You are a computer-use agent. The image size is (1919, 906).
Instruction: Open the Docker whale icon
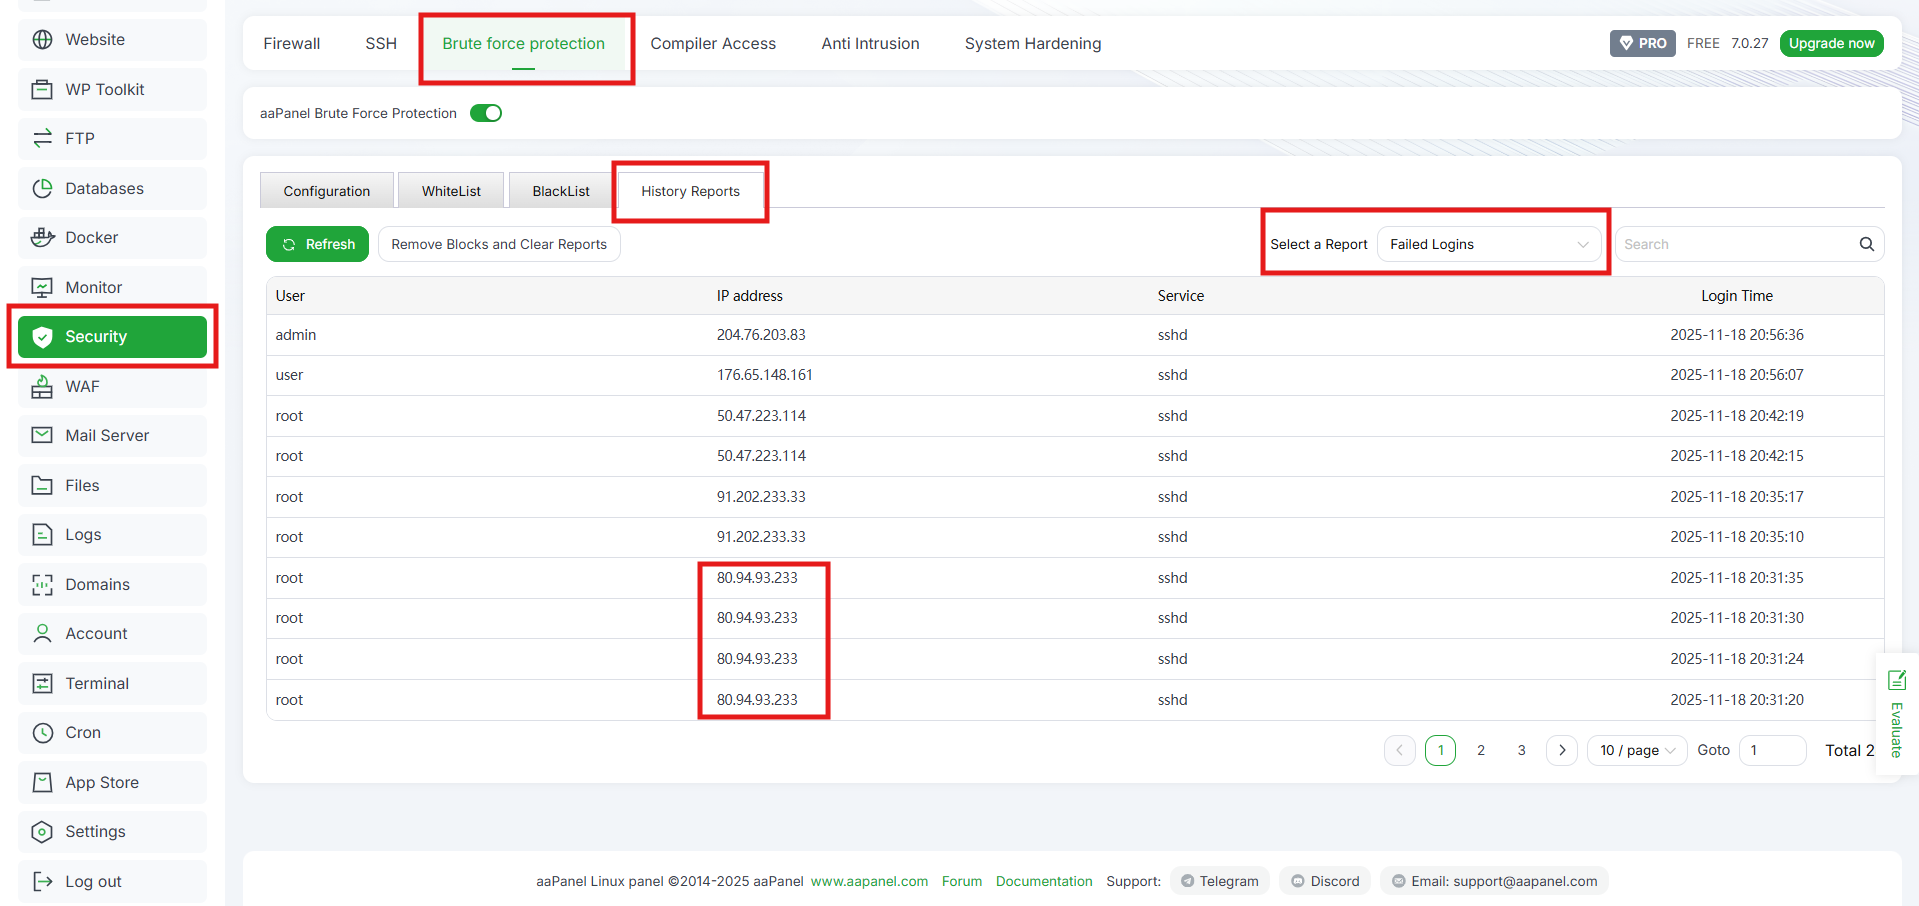click(42, 238)
